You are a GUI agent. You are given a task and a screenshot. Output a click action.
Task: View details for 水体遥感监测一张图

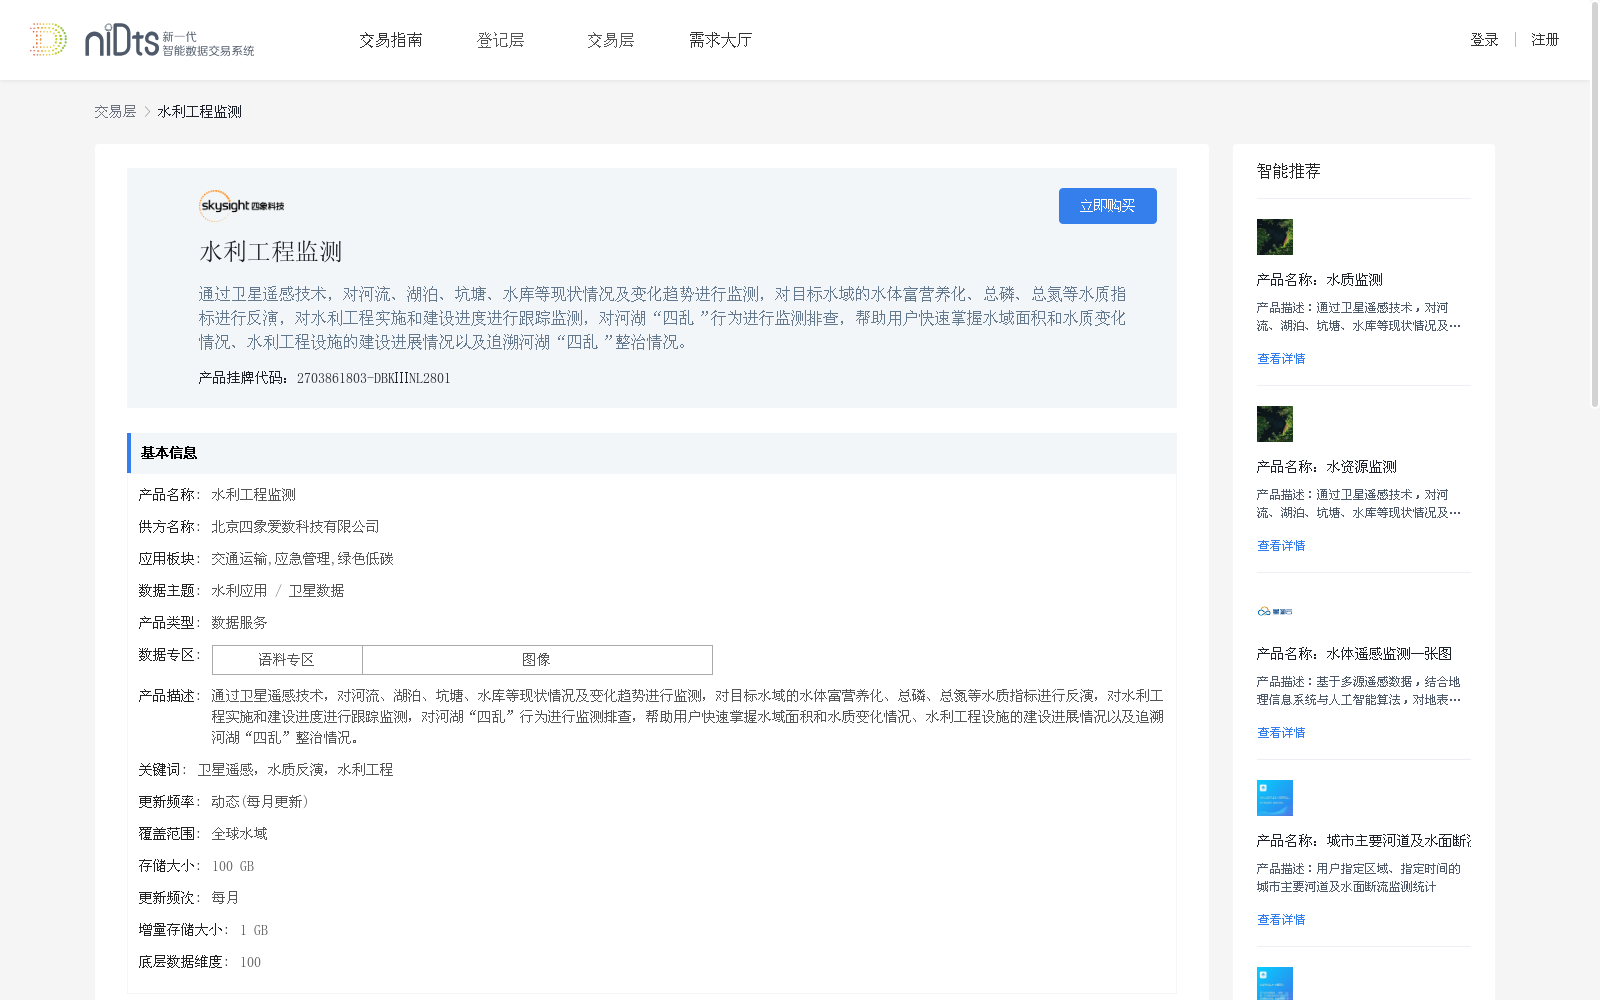click(1281, 733)
